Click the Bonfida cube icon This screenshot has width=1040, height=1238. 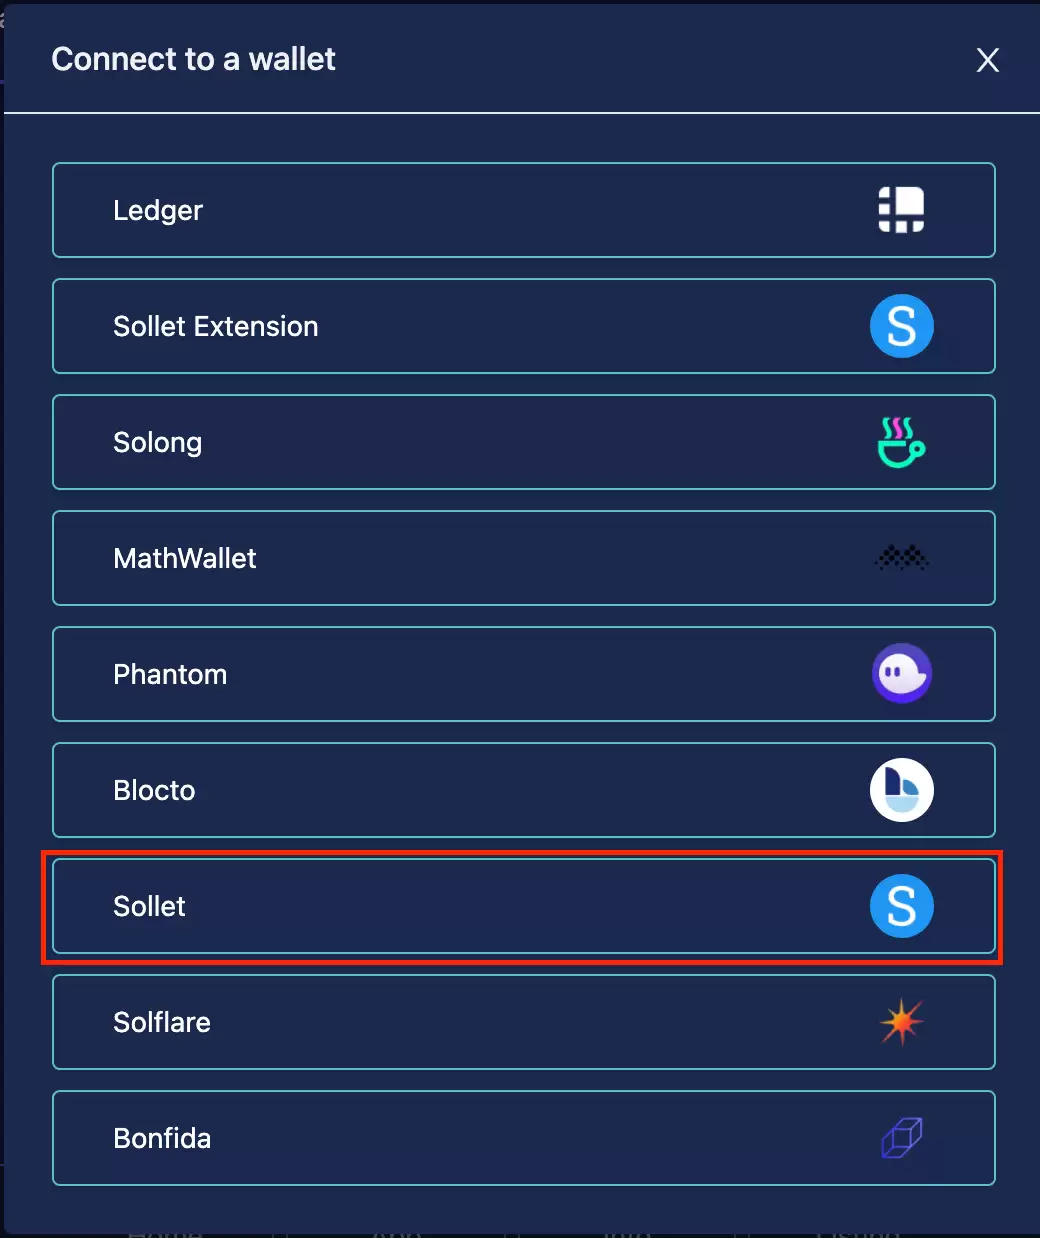click(901, 1138)
